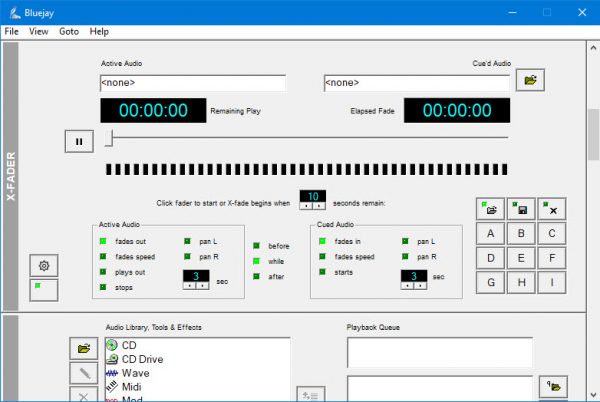Click the green indicator button below gear
Screen dimensions: 600x402
click(44, 290)
